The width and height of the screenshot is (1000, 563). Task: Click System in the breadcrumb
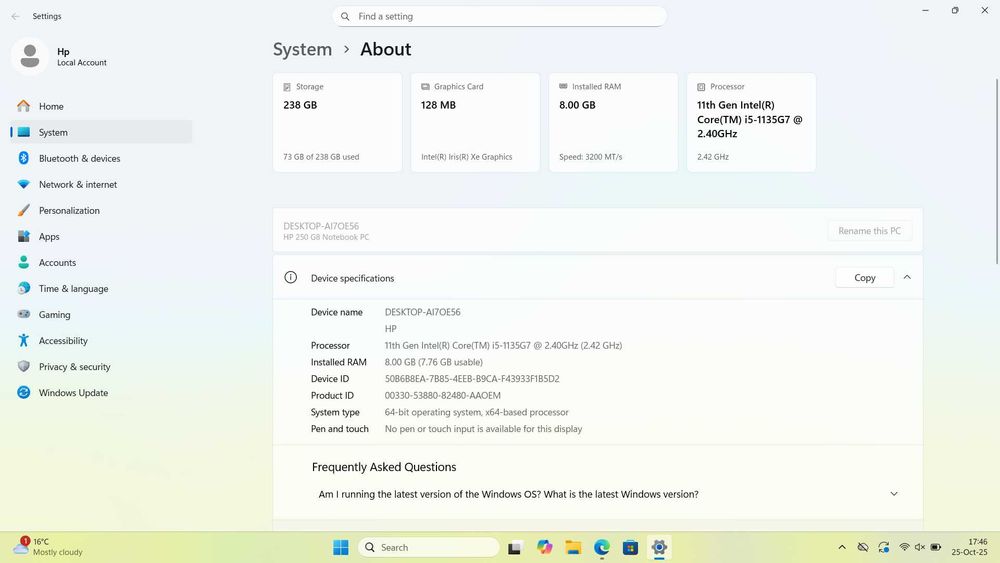302,49
